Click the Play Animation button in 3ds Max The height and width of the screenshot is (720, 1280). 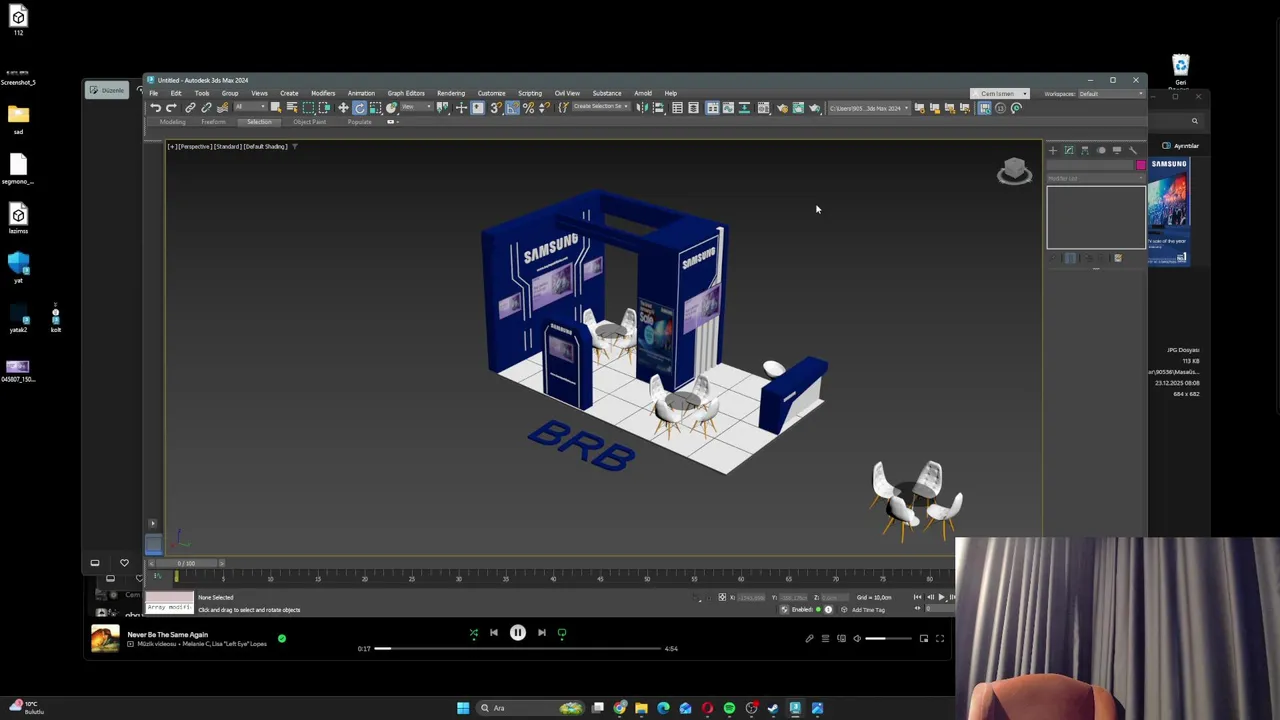coord(941,597)
